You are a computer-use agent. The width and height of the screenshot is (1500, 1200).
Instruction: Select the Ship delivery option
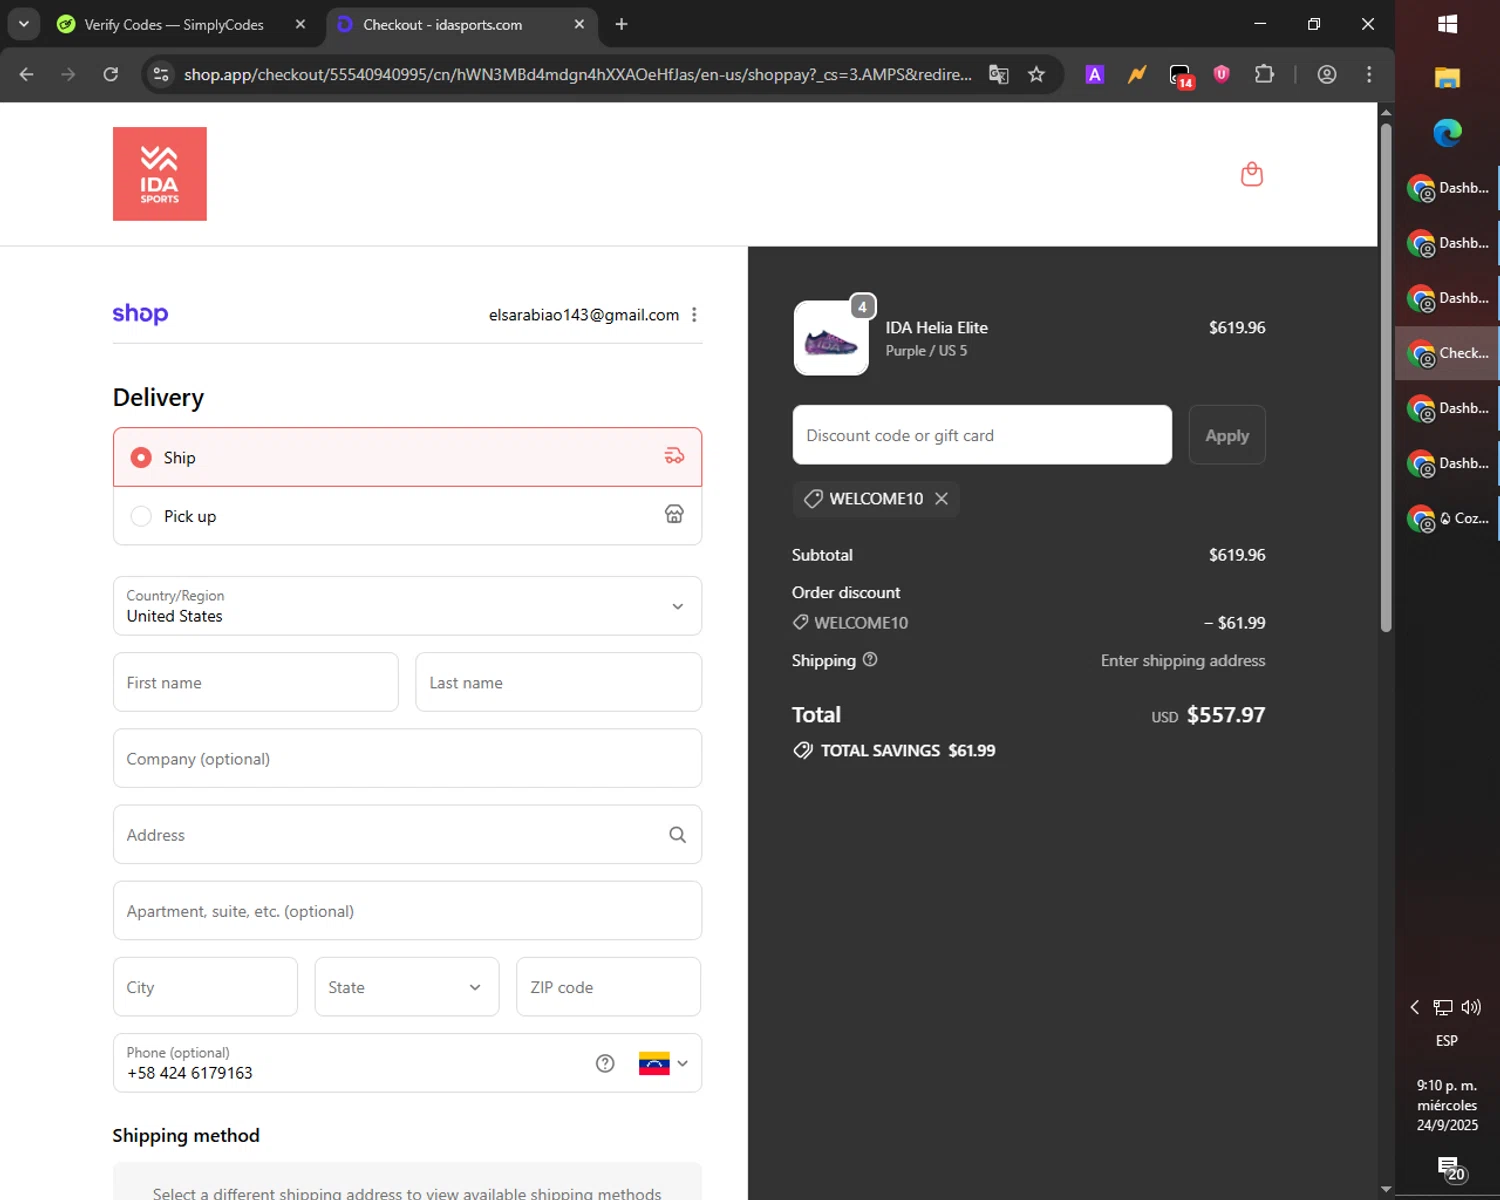[x=407, y=457]
